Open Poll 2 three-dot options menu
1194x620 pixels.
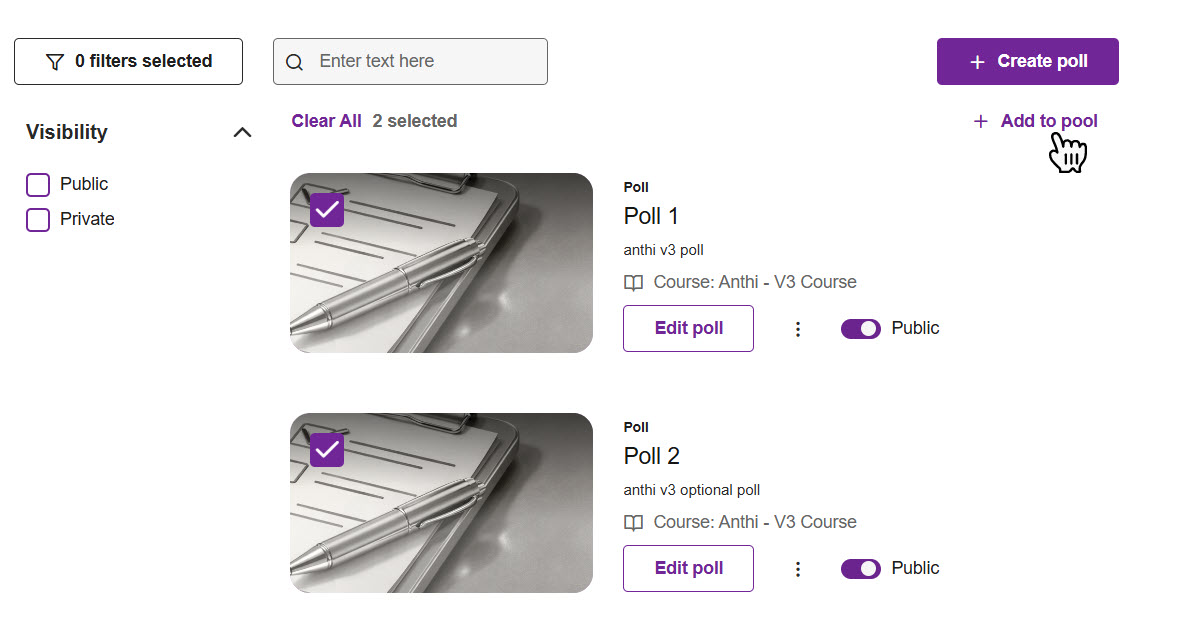click(x=797, y=569)
